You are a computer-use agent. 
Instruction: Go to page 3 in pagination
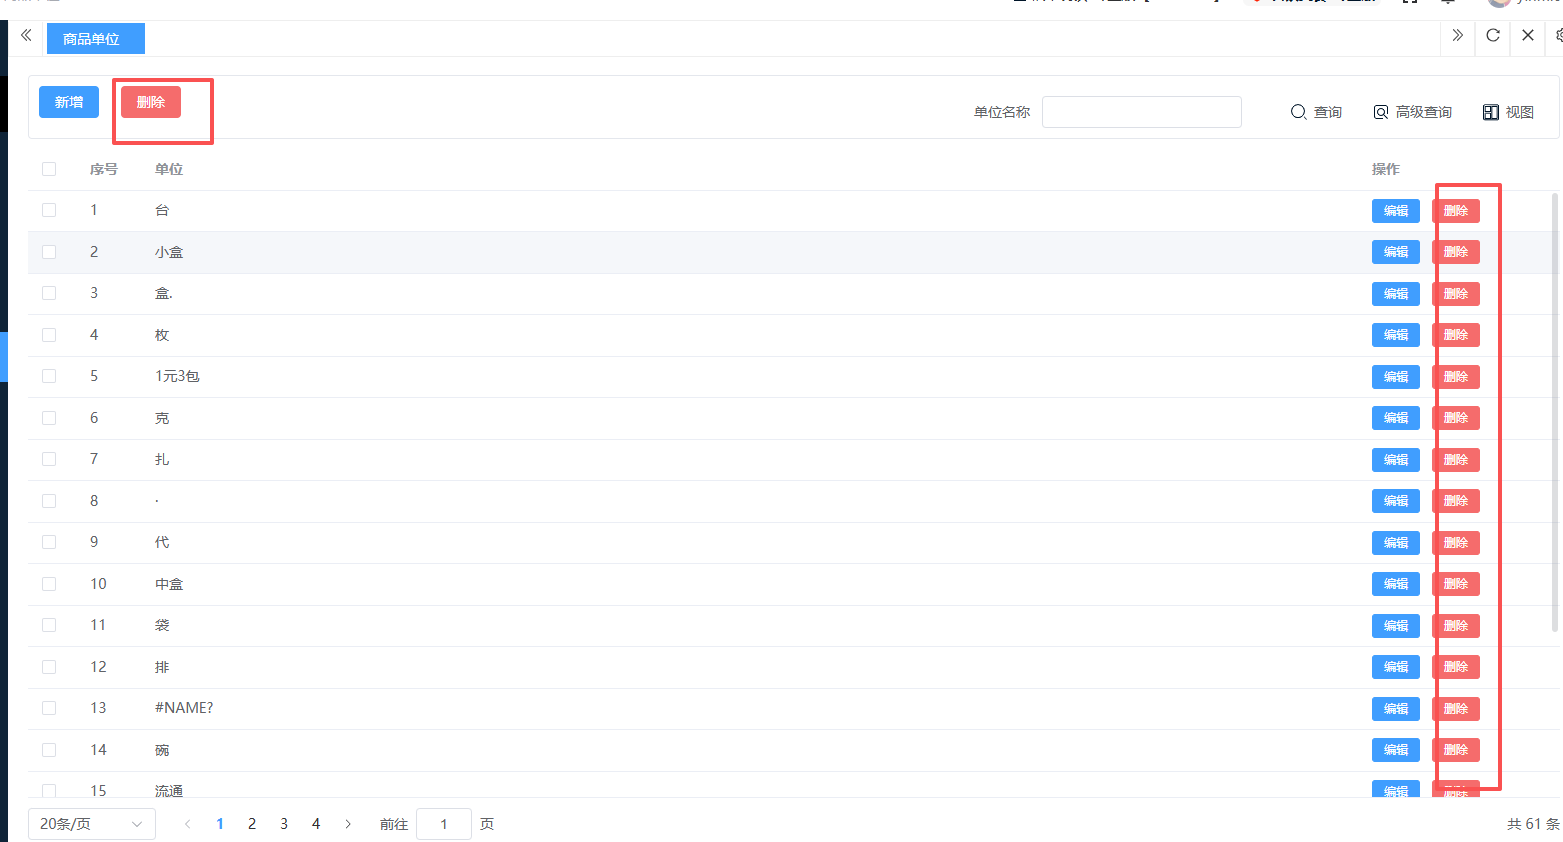click(284, 824)
